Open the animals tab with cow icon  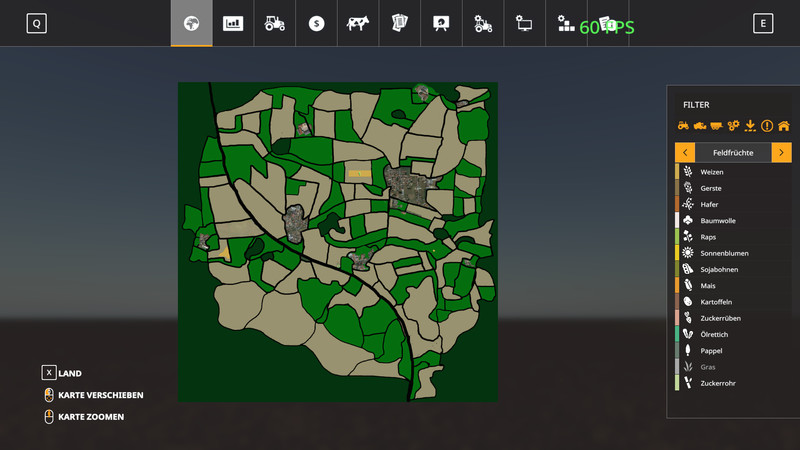coord(358,23)
